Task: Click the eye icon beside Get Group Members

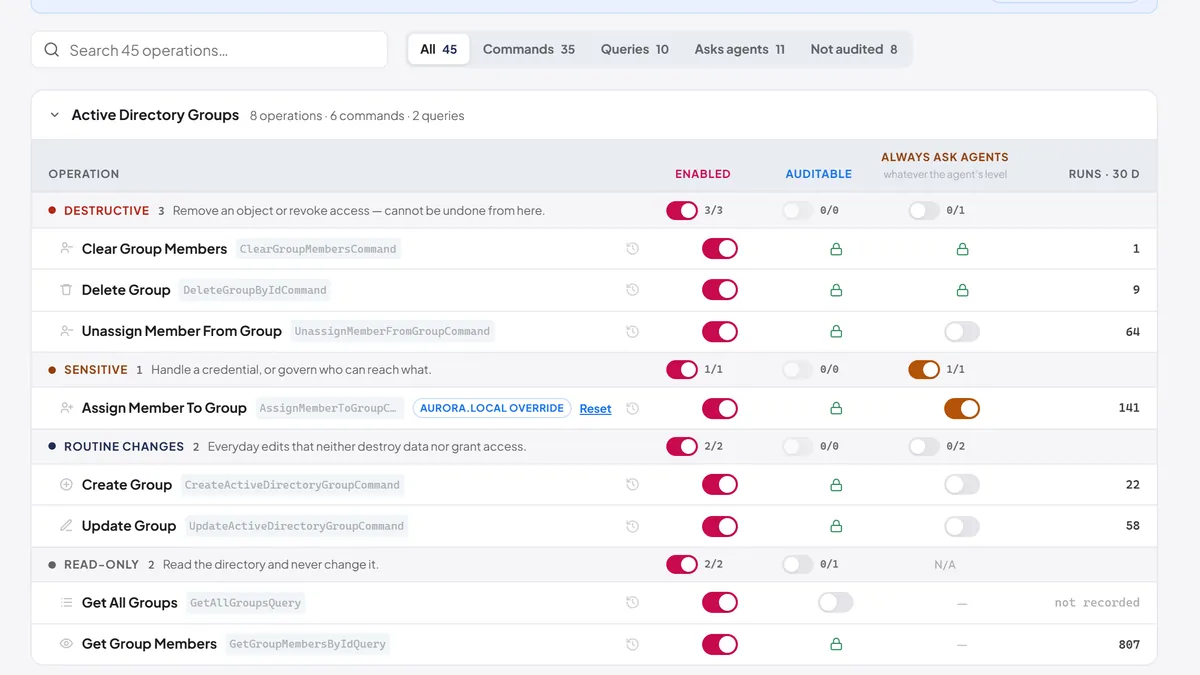Action: pyautogui.click(x=66, y=644)
